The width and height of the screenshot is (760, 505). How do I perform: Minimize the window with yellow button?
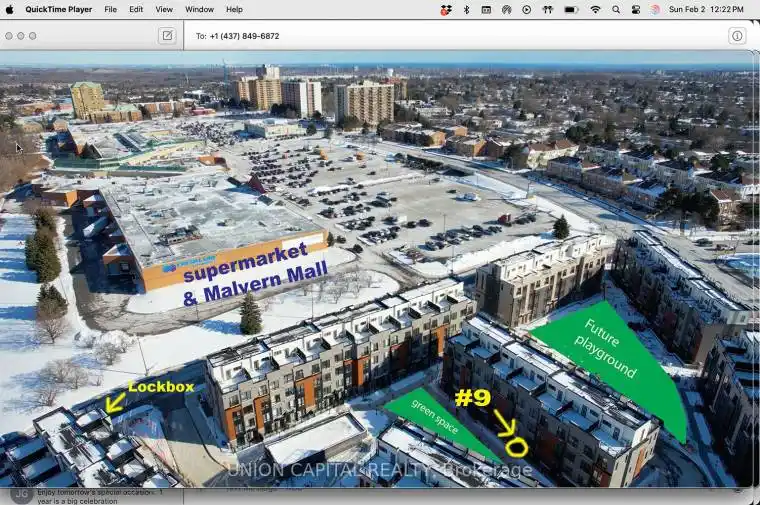click(x=20, y=36)
